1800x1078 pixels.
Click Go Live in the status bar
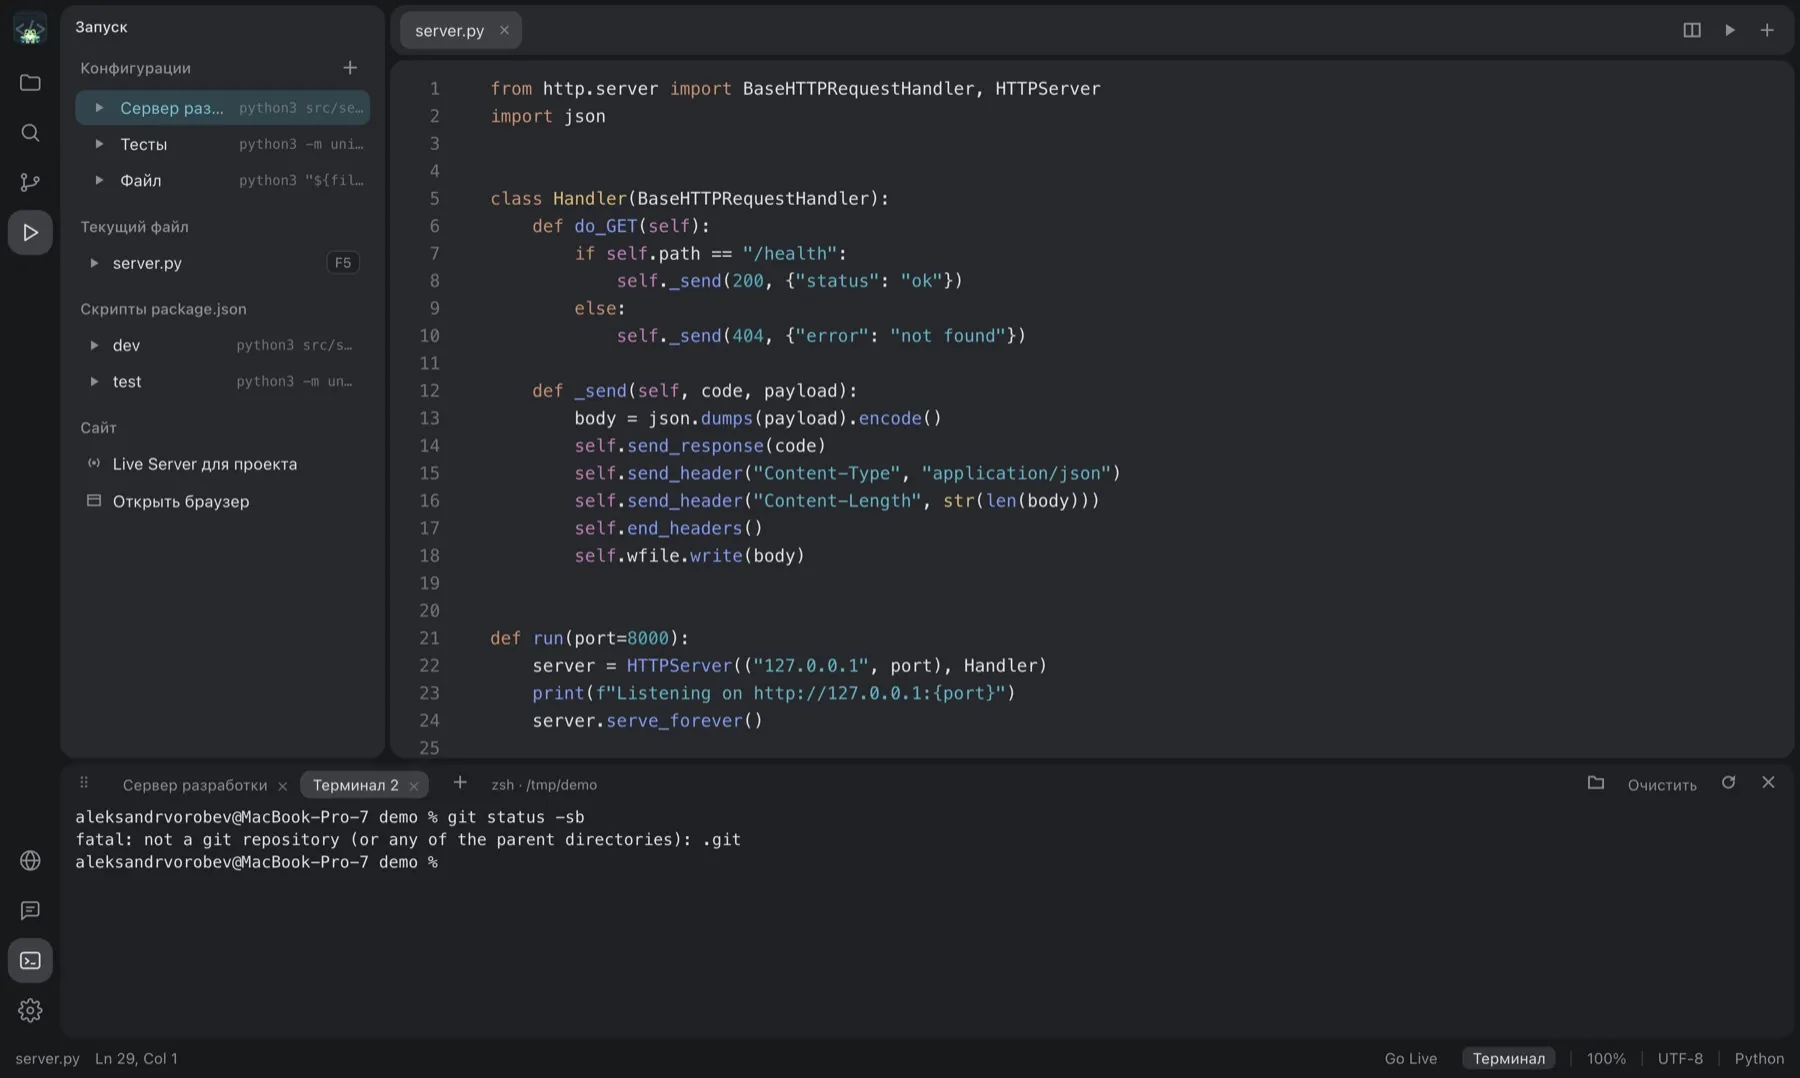coord(1411,1058)
